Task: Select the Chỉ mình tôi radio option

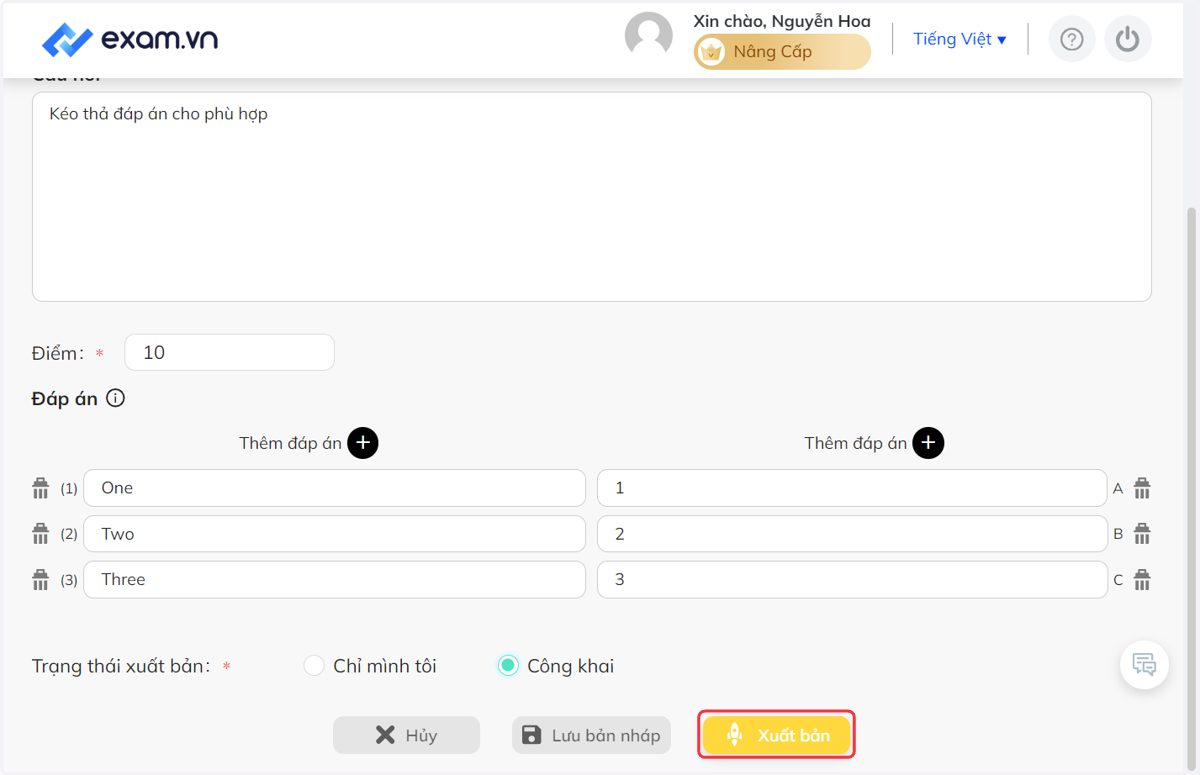Action: (314, 666)
